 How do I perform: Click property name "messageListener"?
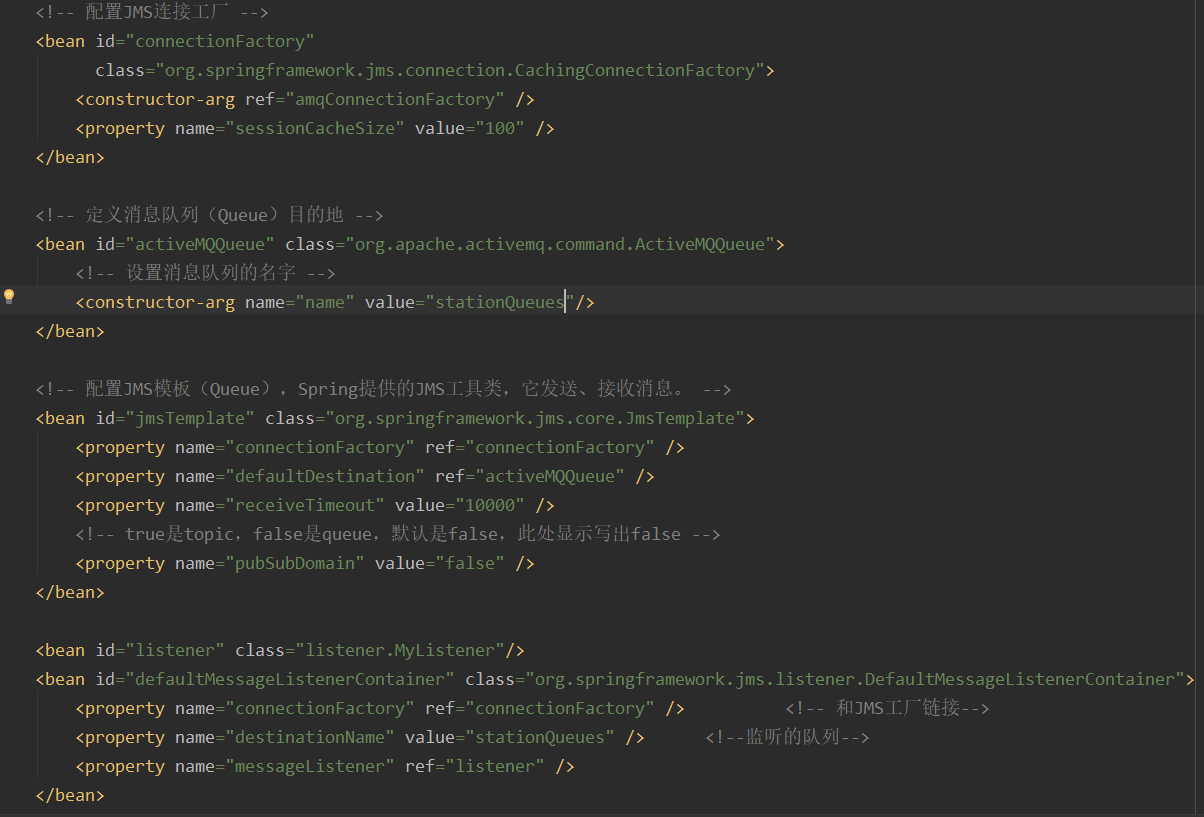pos(310,767)
